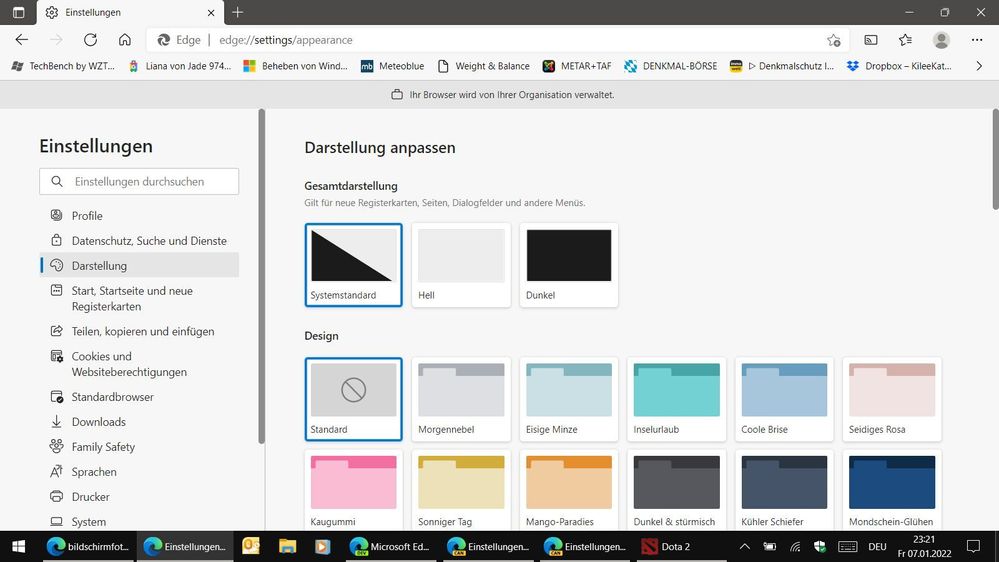Open Standardbrowser settings section
The width and height of the screenshot is (999, 562).
click(x=140, y=397)
